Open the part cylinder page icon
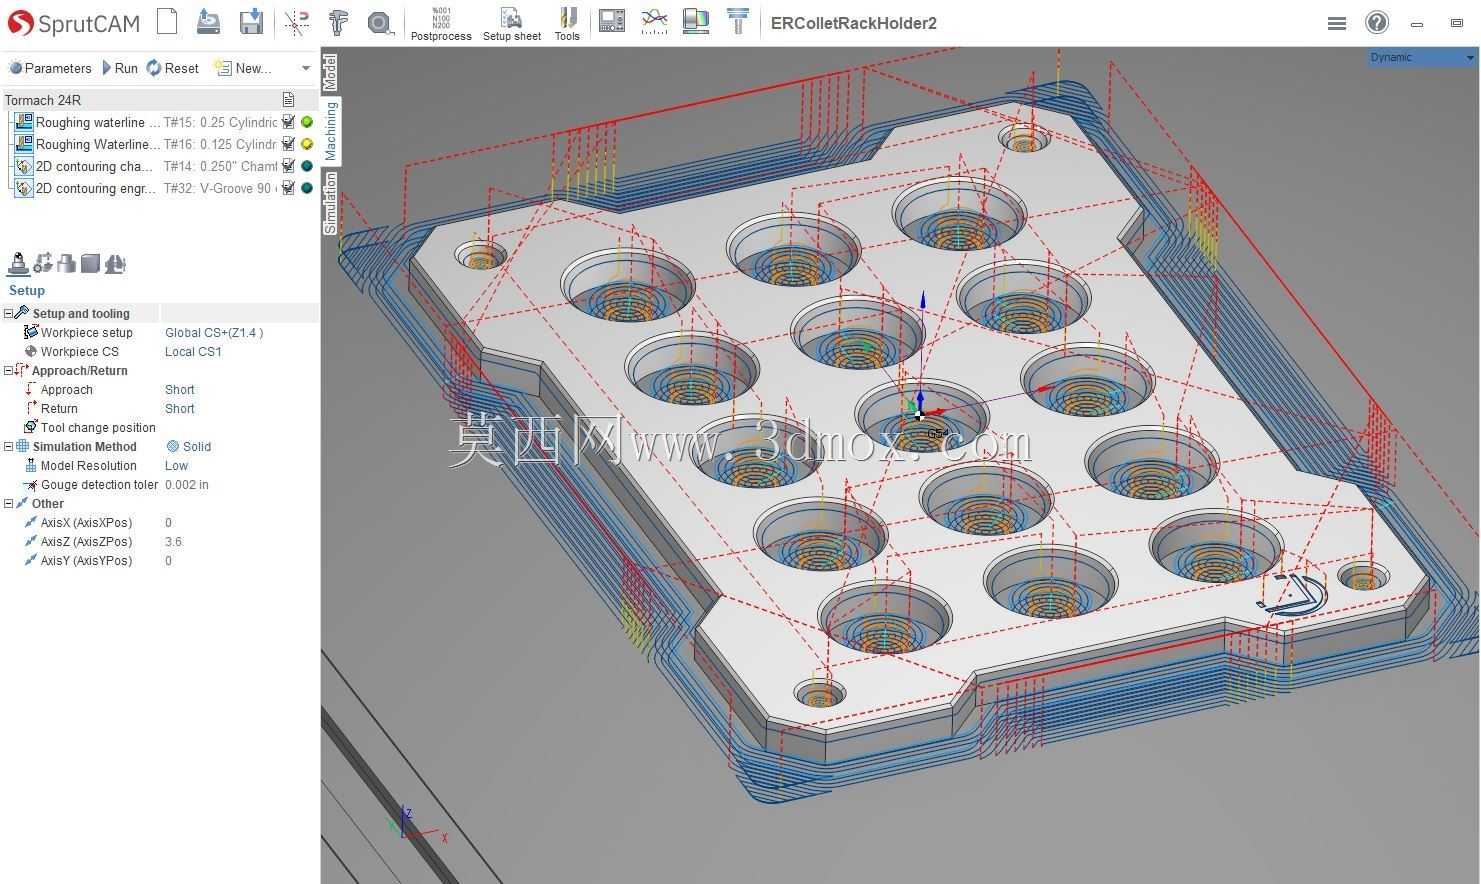1481x884 pixels. [x=66, y=264]
